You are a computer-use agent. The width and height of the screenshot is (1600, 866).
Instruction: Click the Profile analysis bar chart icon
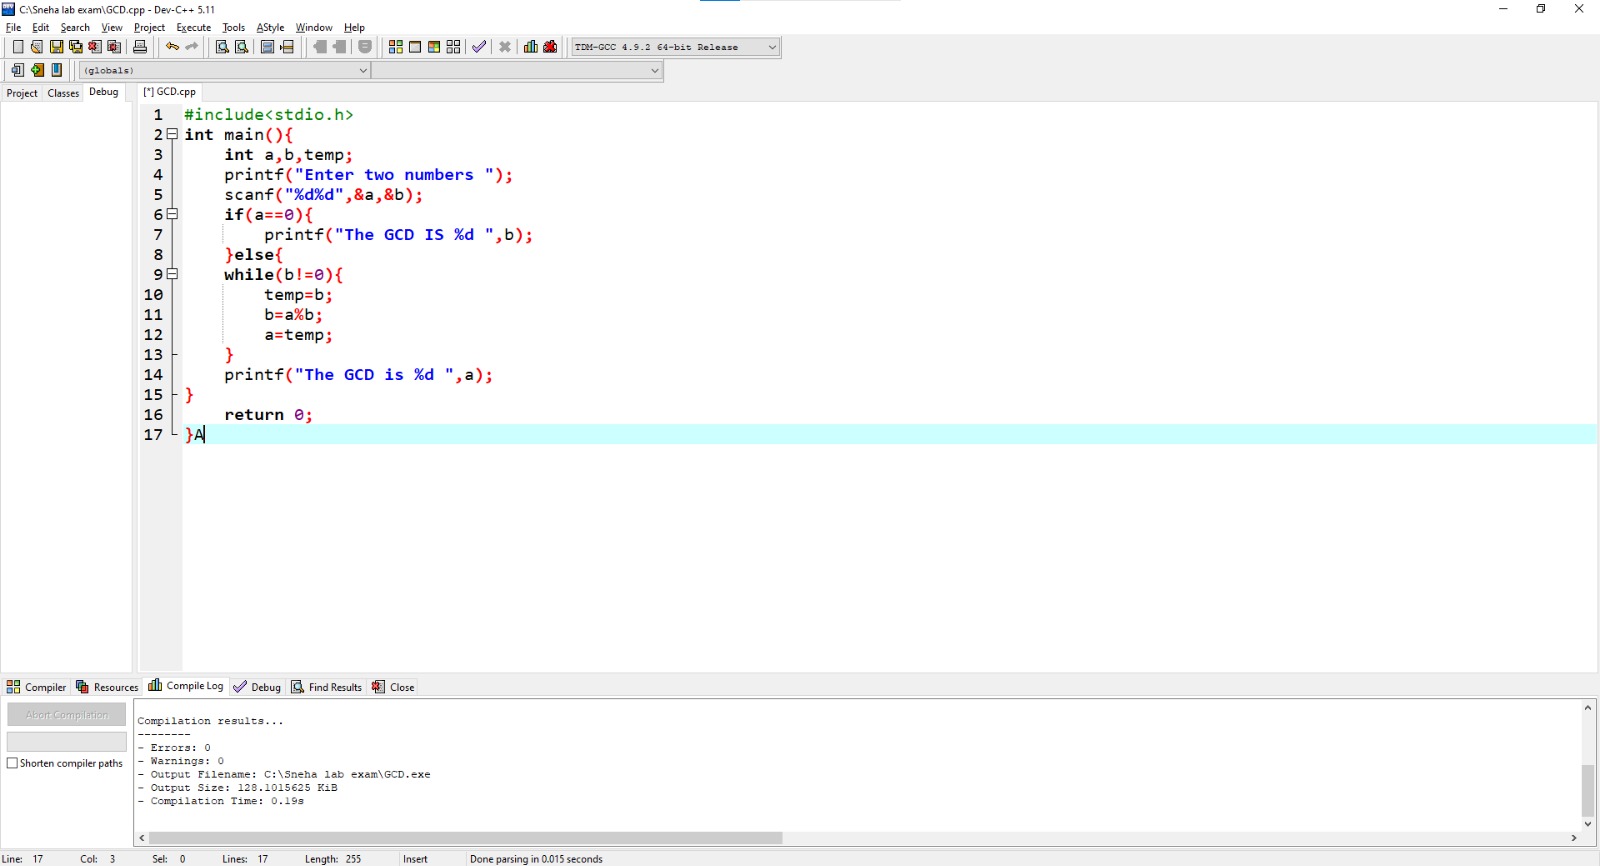(530, 47)
